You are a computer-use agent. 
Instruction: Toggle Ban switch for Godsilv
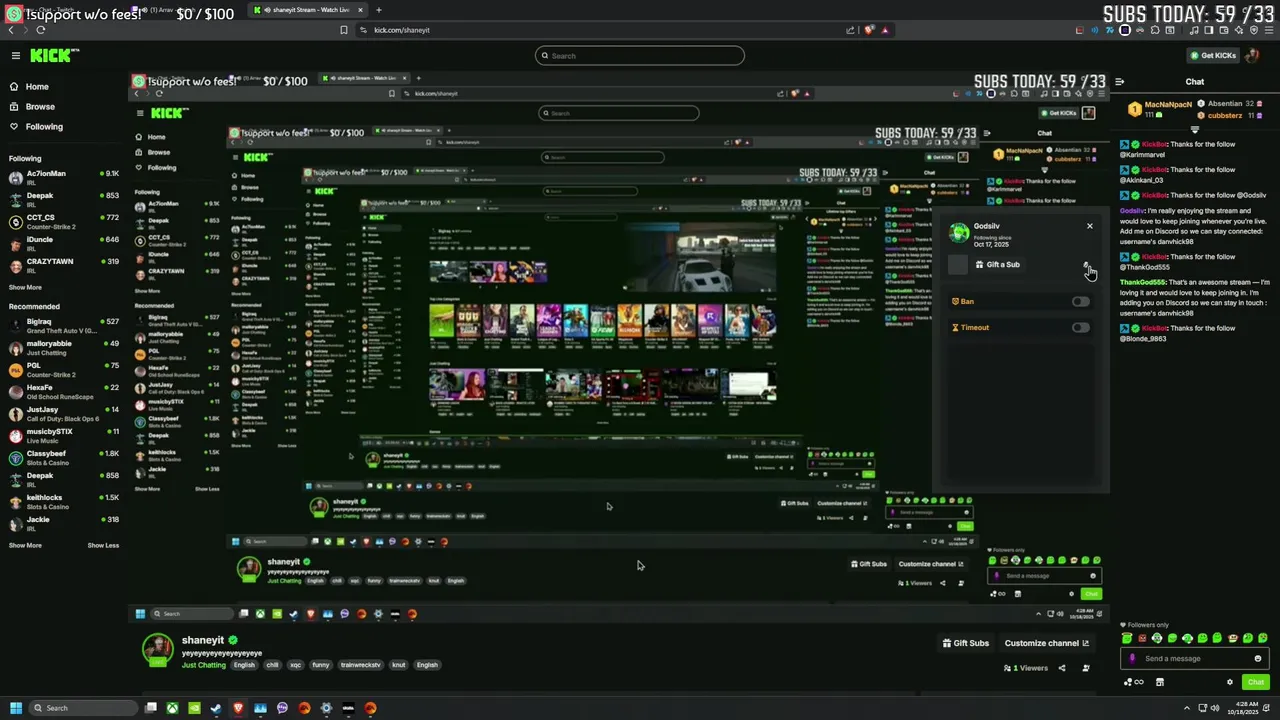[x=1080, y=301]
